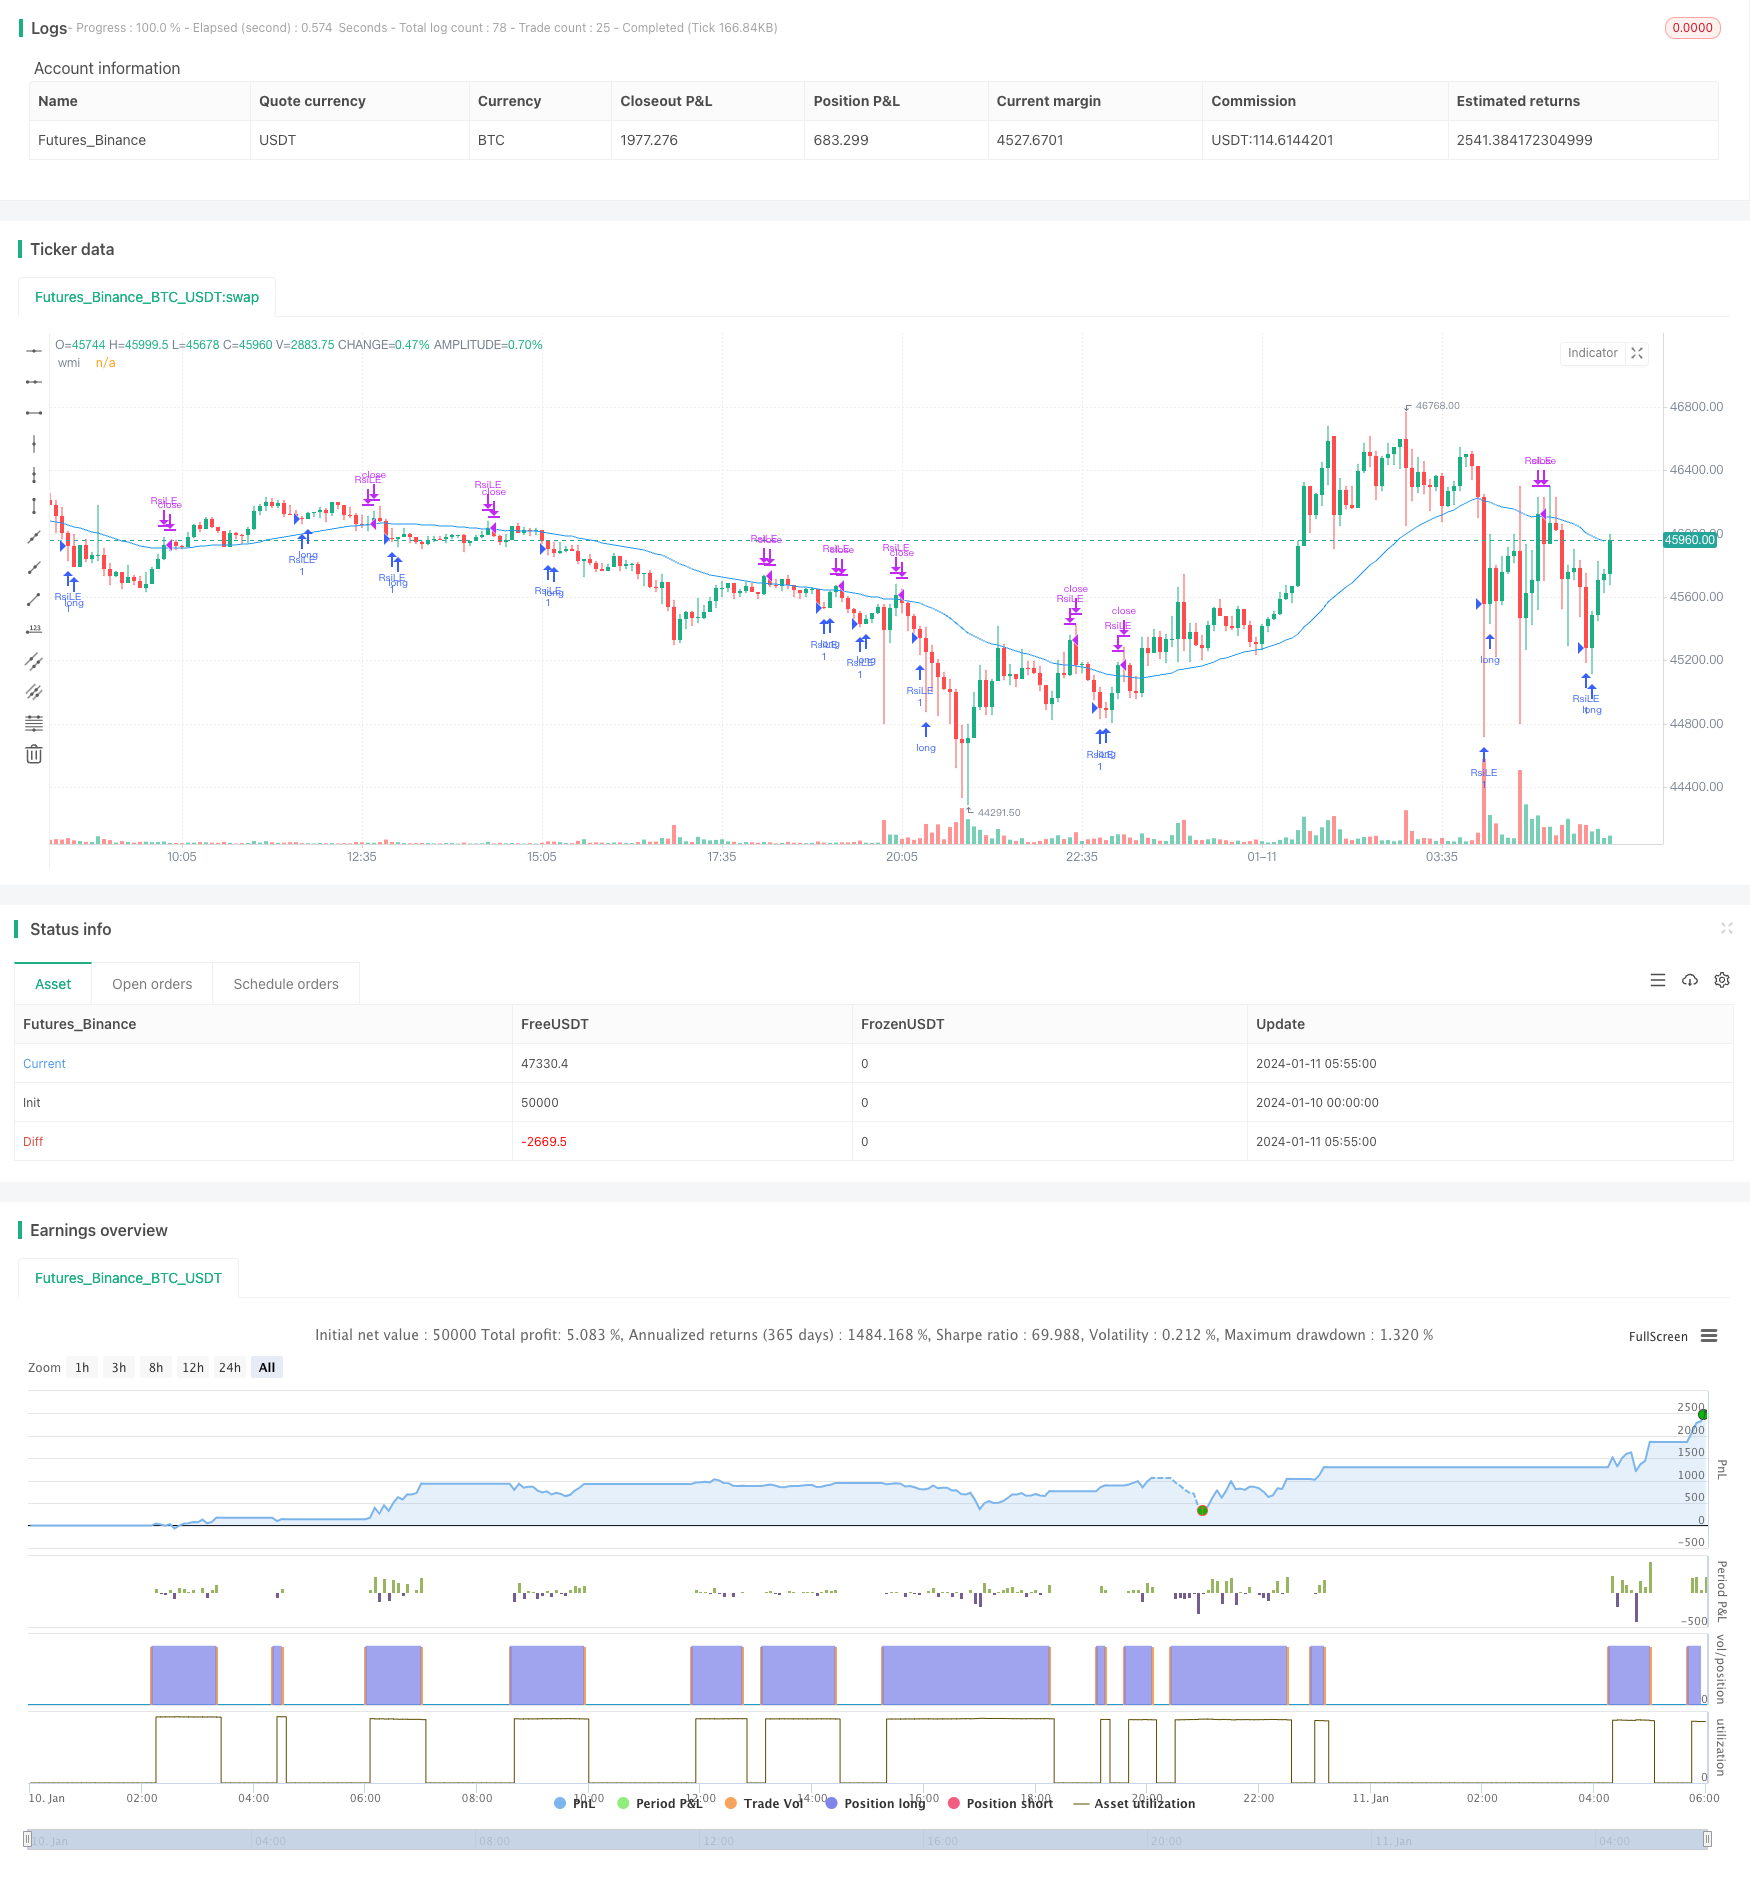Set earnings zoom to 8h
1750x1879 pixels.
(x=156, y=1367)
